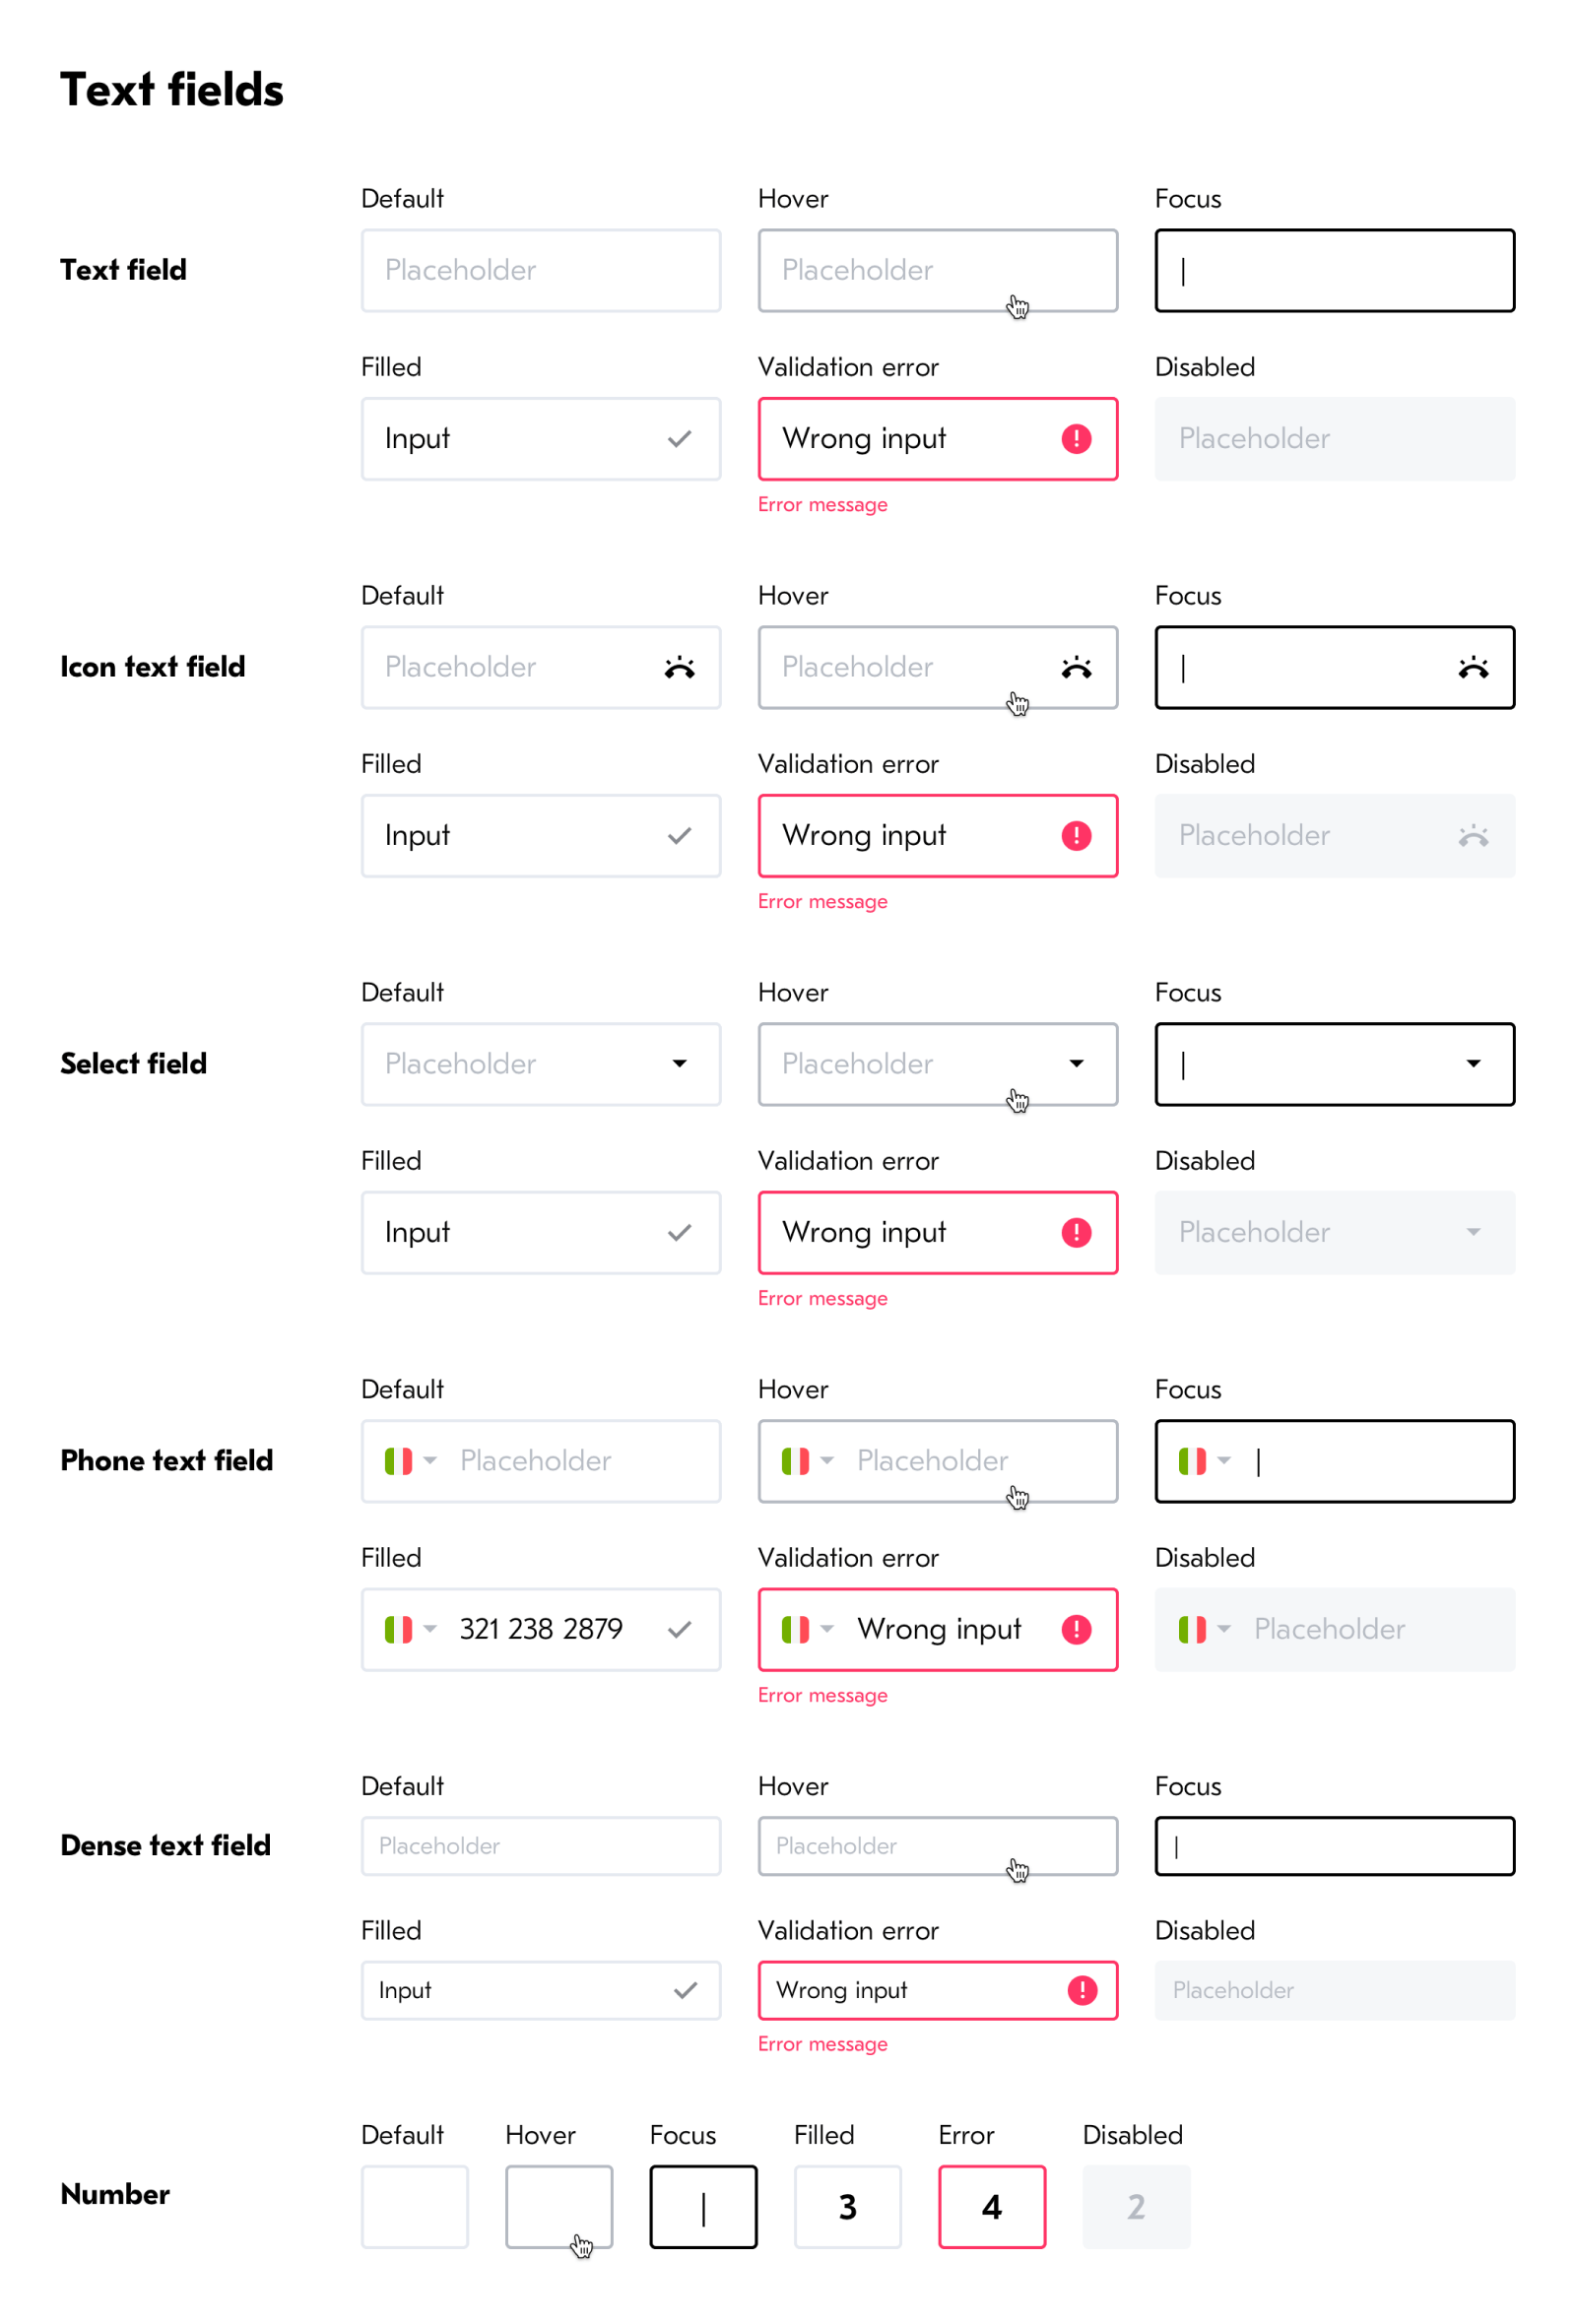Click error icon in Icon text field validation error
Screen dimensions: 1576x2324
[1076, 836]
